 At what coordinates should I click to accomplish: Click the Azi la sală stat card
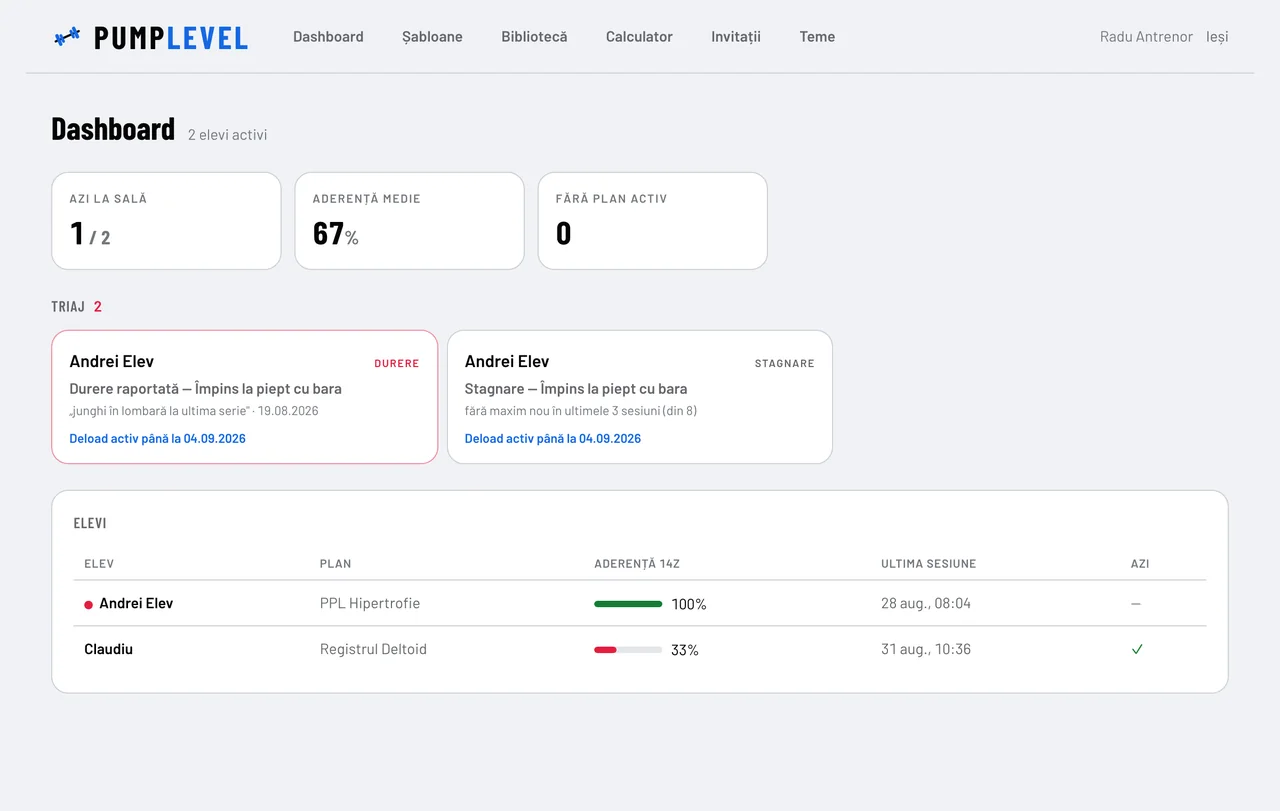pyautogui.click(x=166, y=221)
